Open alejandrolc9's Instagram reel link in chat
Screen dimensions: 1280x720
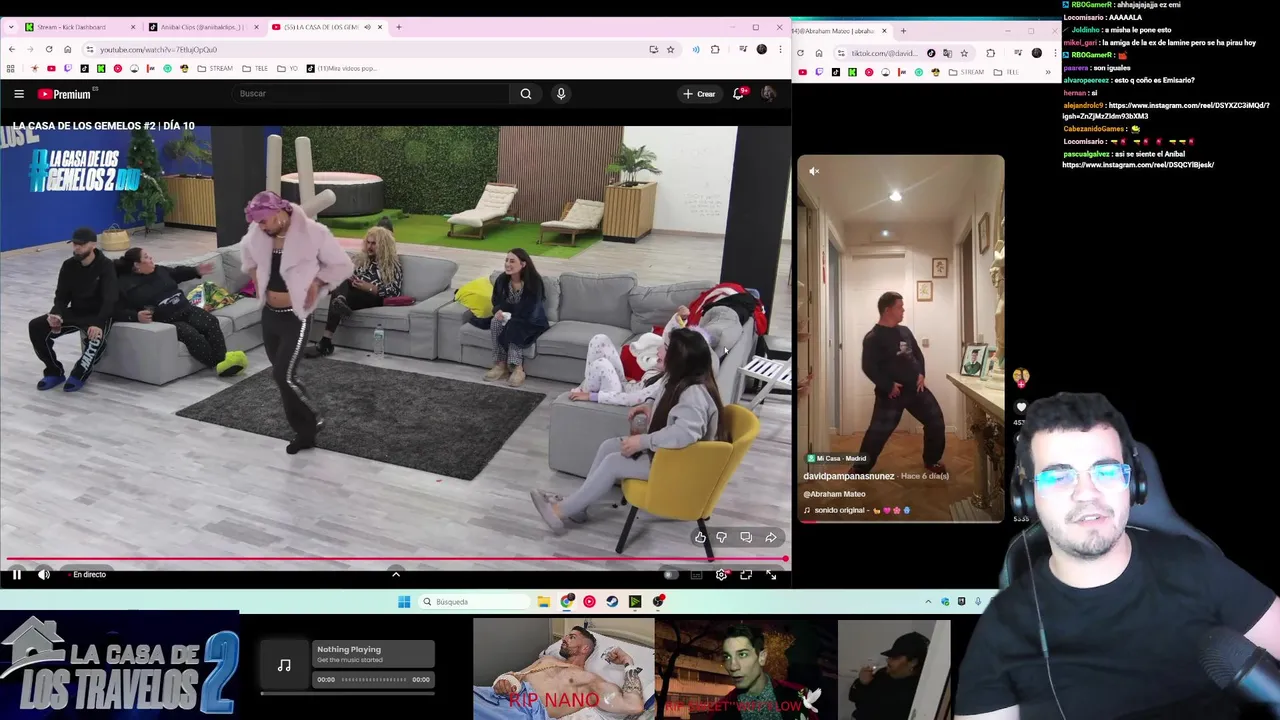[1166, 110]
